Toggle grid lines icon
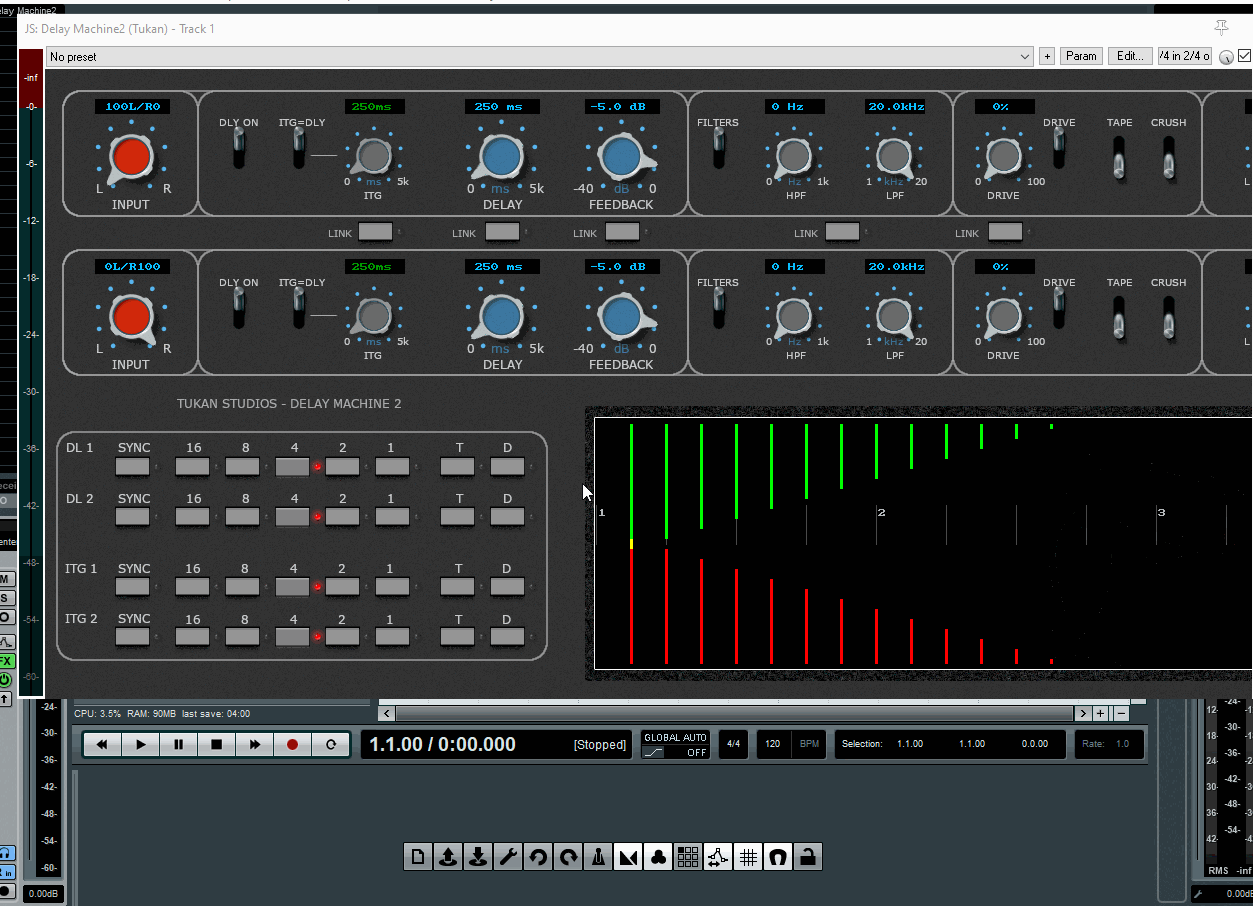 click(748, 856)
